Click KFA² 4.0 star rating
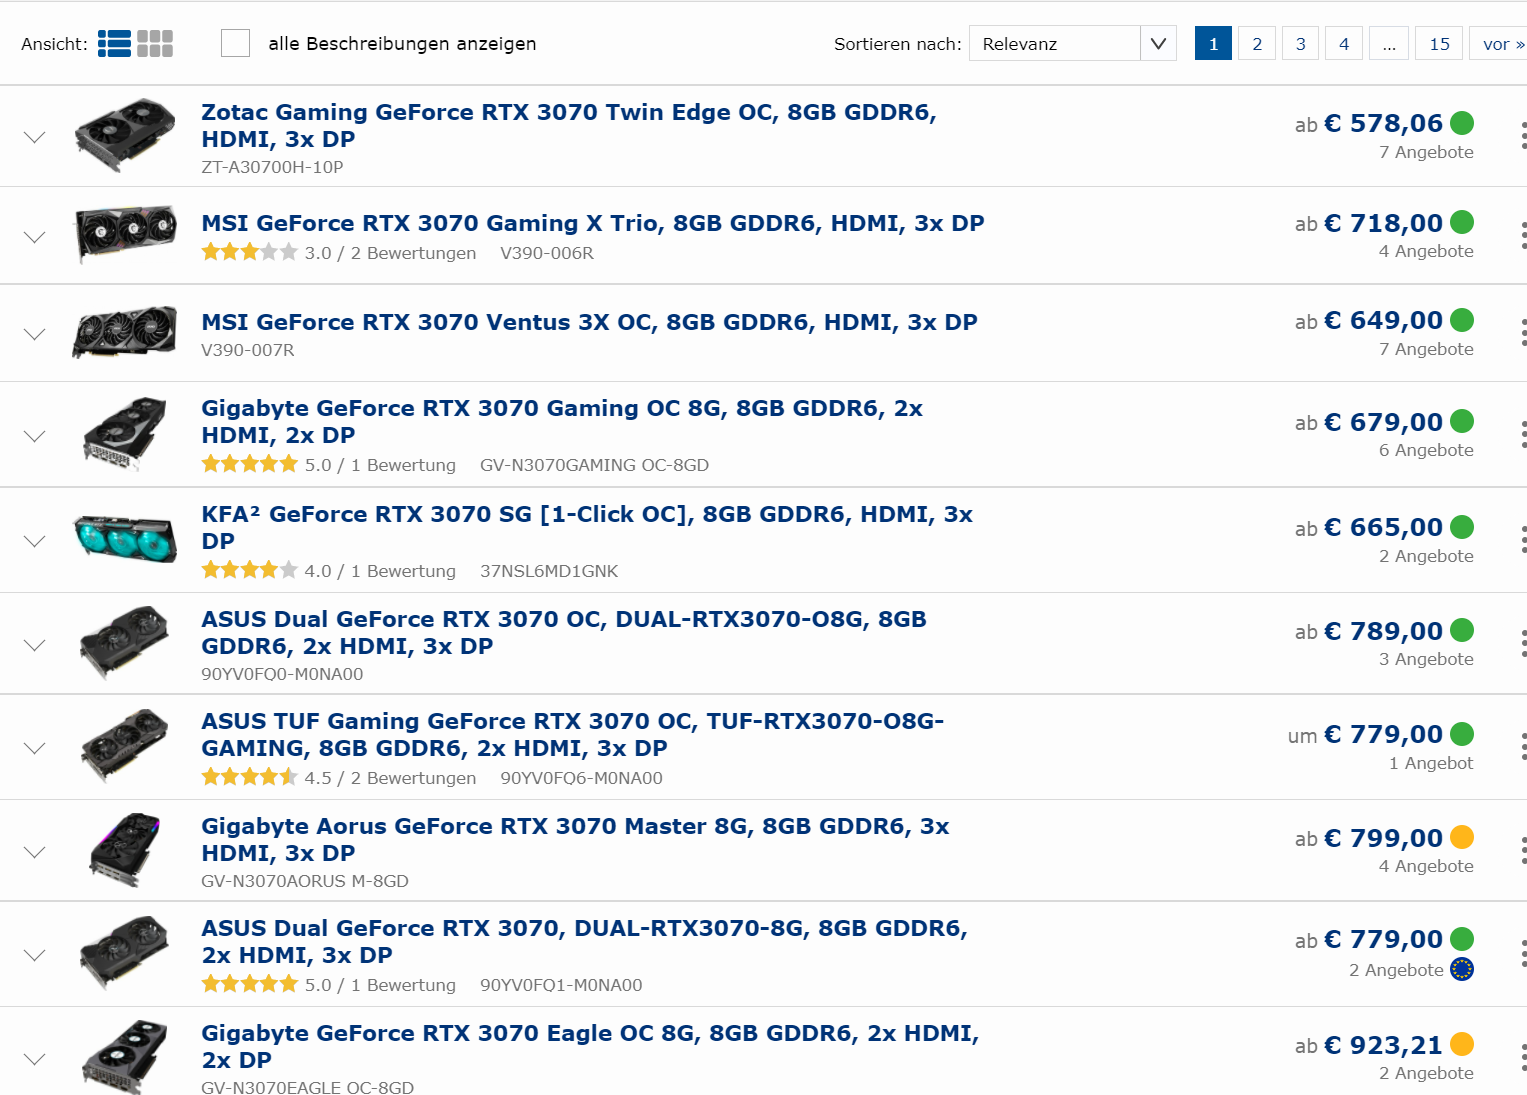The width and height of the screenshot is (1527, 1095). point(250,570)
